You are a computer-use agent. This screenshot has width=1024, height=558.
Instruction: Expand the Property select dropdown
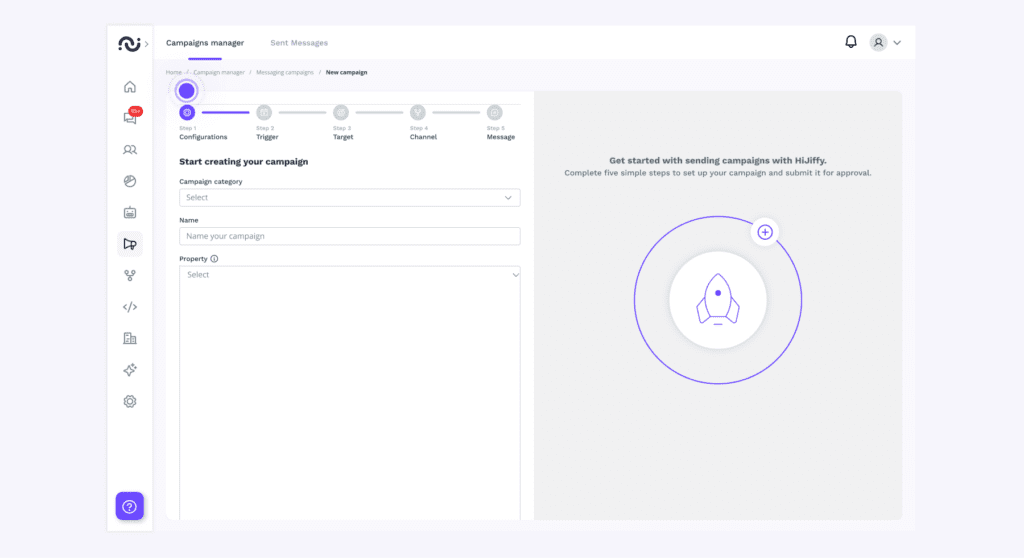pyautogui.click(x=349, y=275)
